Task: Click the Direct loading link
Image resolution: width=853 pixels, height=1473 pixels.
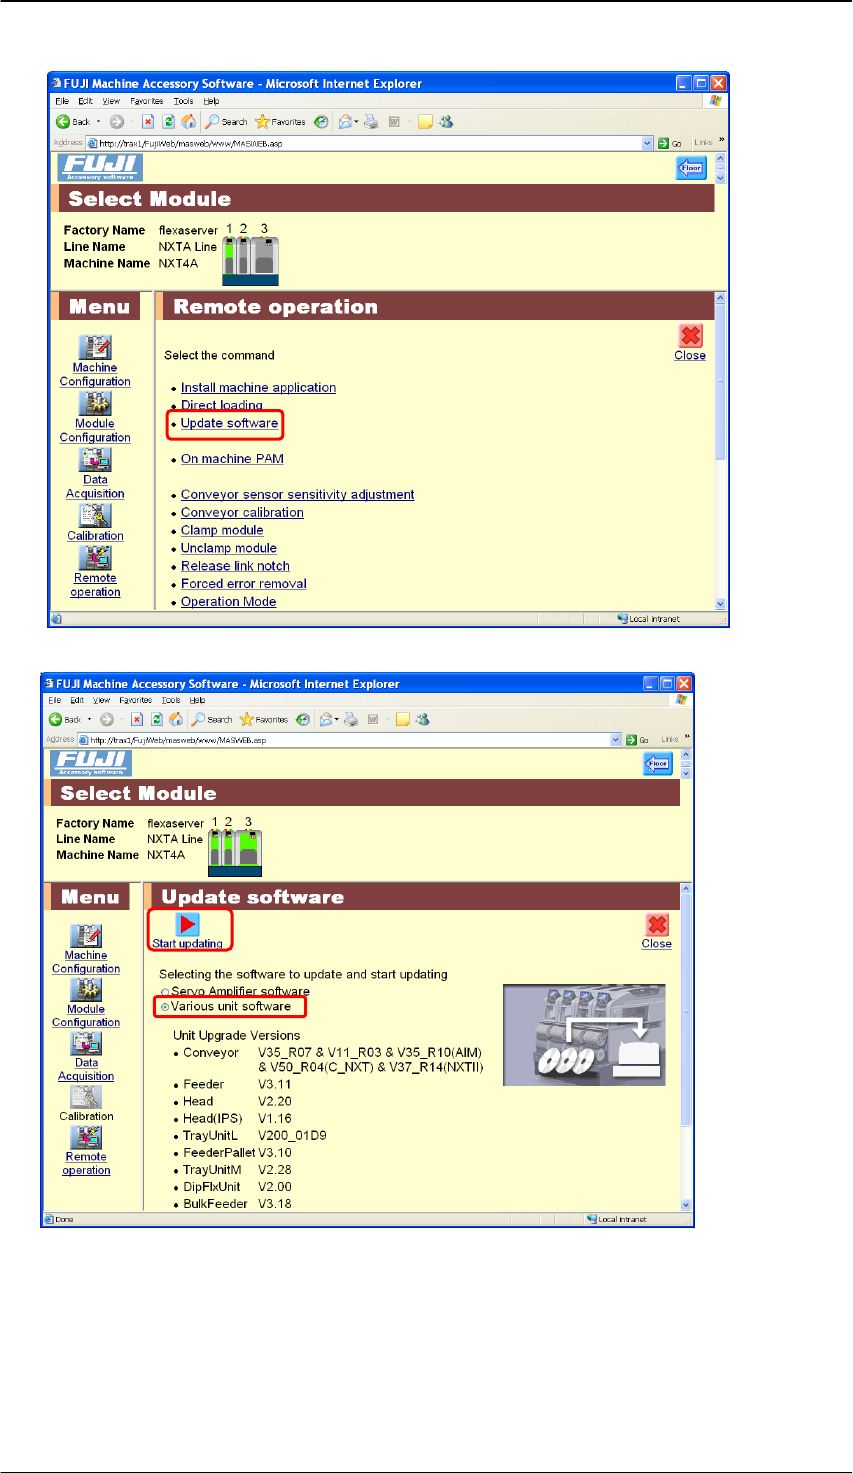Action: pos(221,405)
